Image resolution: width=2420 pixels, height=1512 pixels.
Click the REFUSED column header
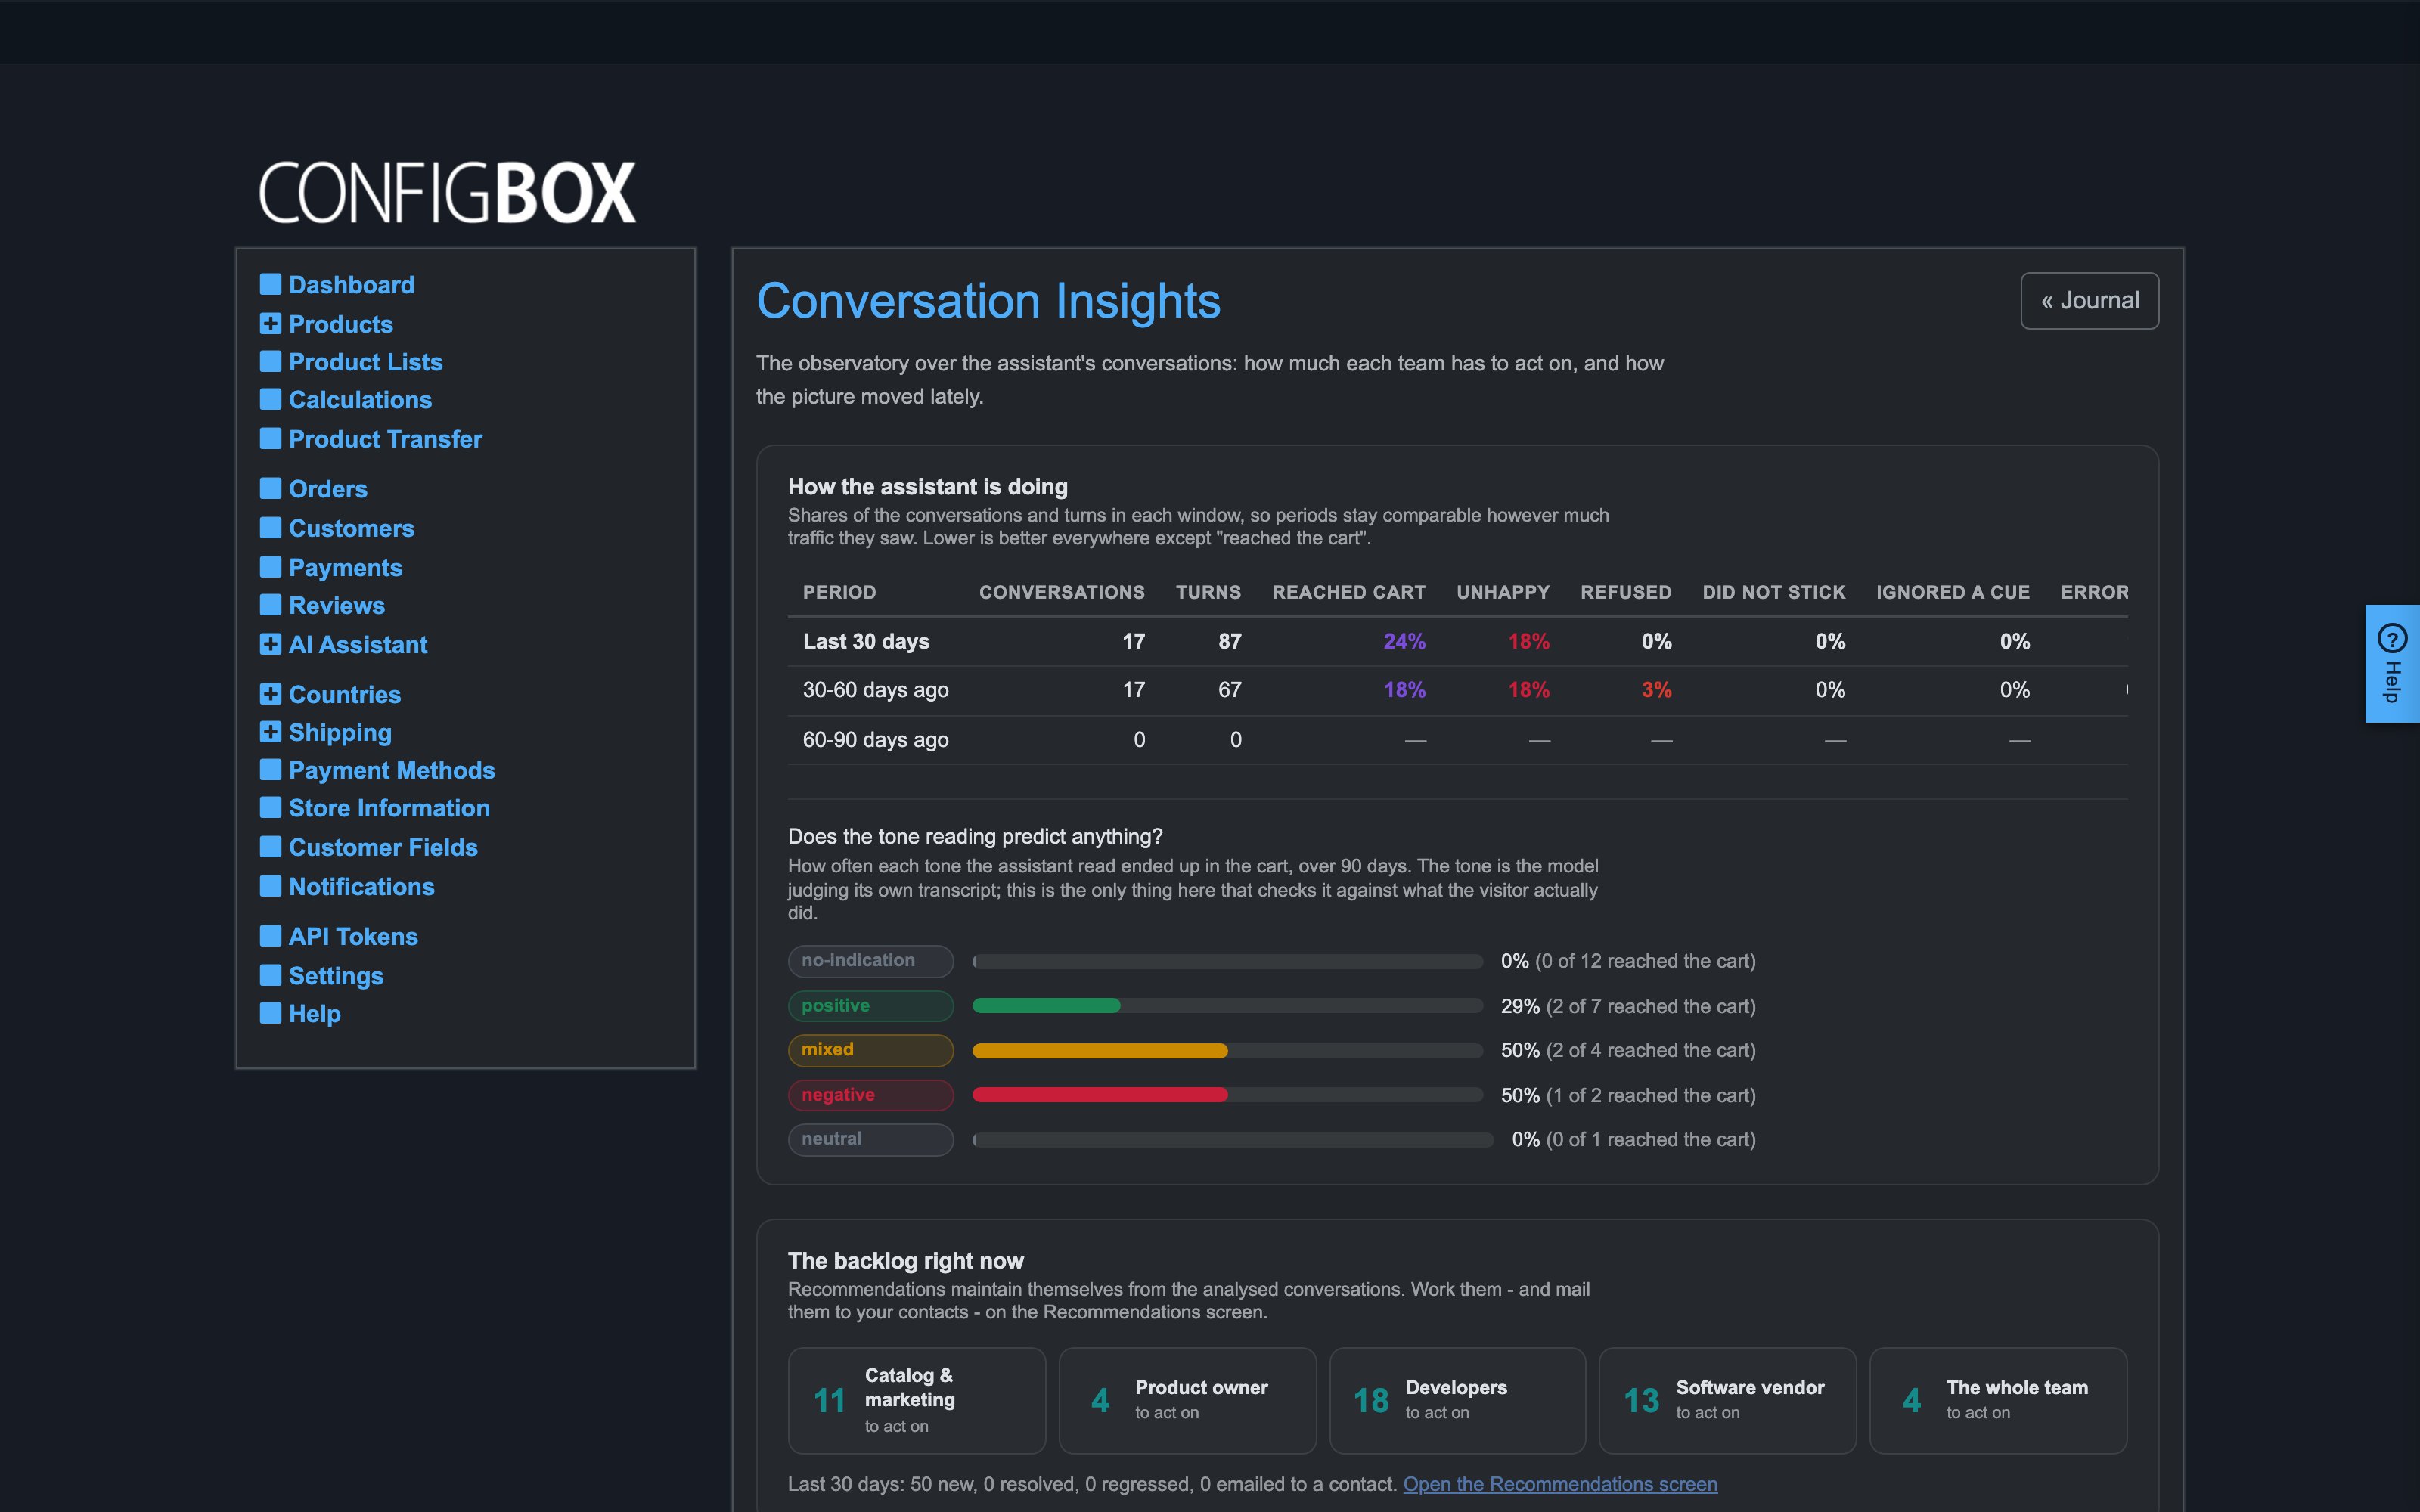pos(1626,592)
